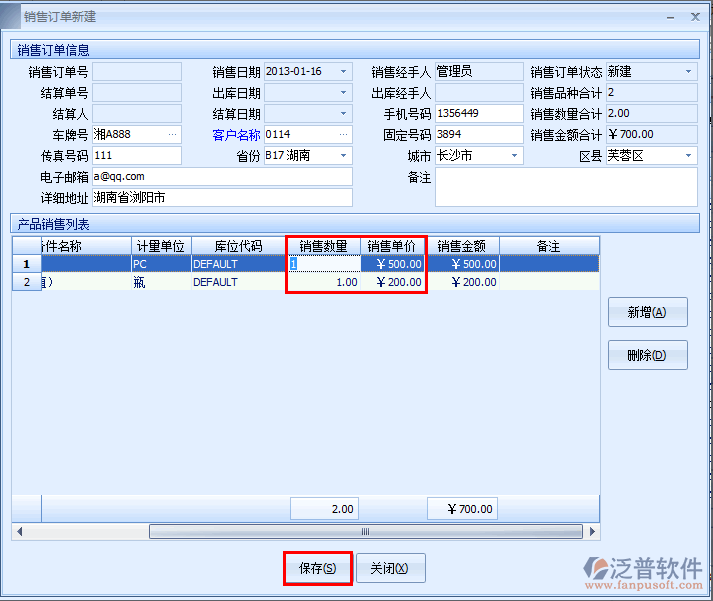The width and height of the screenshot is (713, 601).
Task: Click the ¥500.00 销售单价 cell
Action: click(x=393, y=264)
